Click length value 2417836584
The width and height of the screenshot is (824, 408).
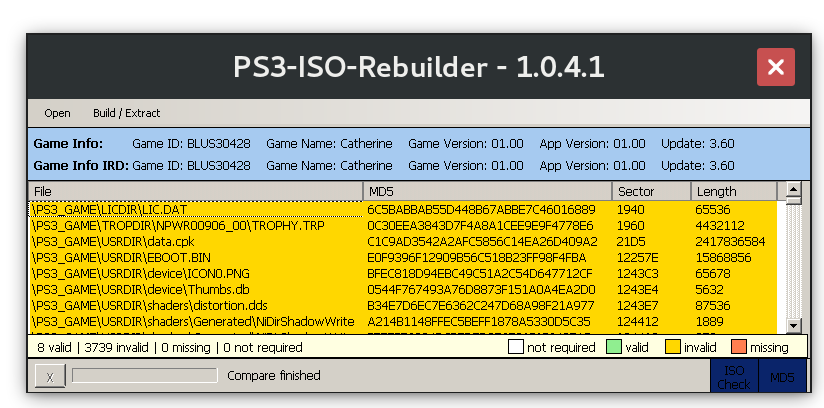[730, 242]
